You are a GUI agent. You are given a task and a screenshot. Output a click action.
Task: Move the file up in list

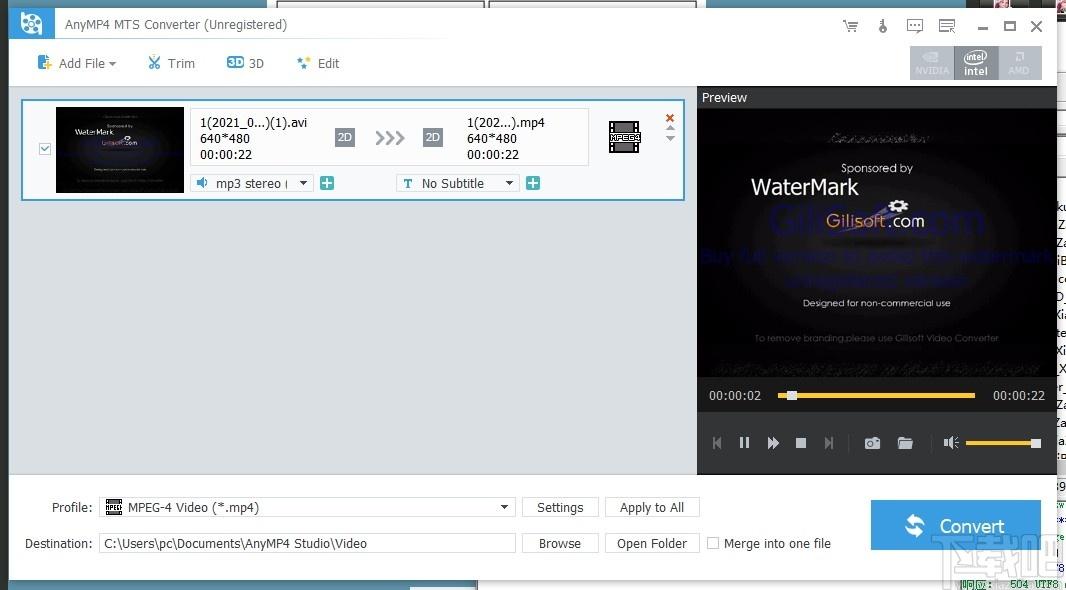tap(670, 128)
